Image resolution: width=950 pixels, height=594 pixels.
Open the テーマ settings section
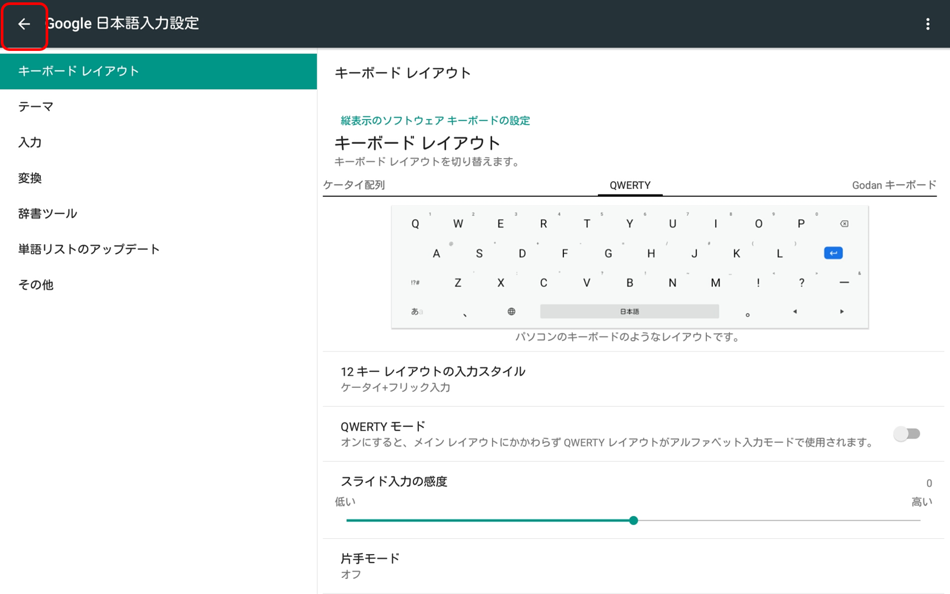[x=158, y=107]
